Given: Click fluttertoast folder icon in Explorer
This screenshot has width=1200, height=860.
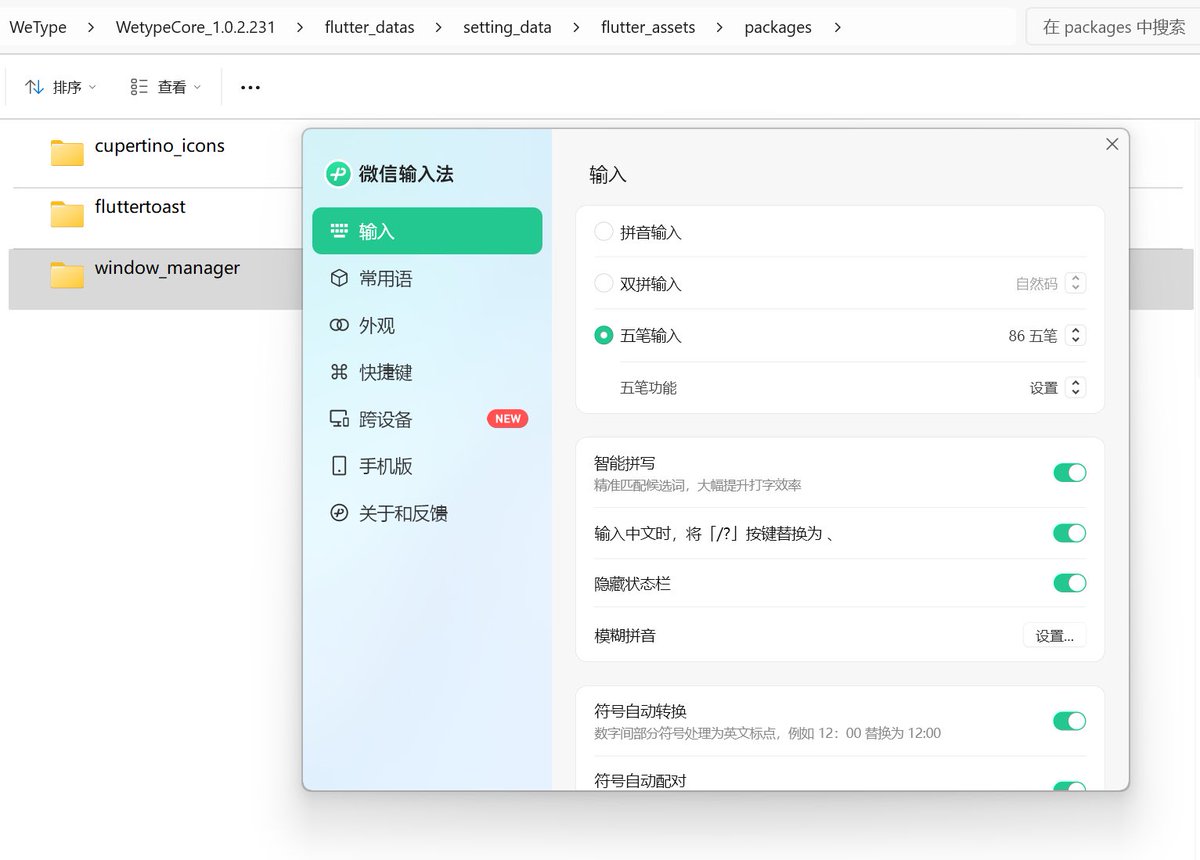Looking at the screenshot, I should point(67,213).
